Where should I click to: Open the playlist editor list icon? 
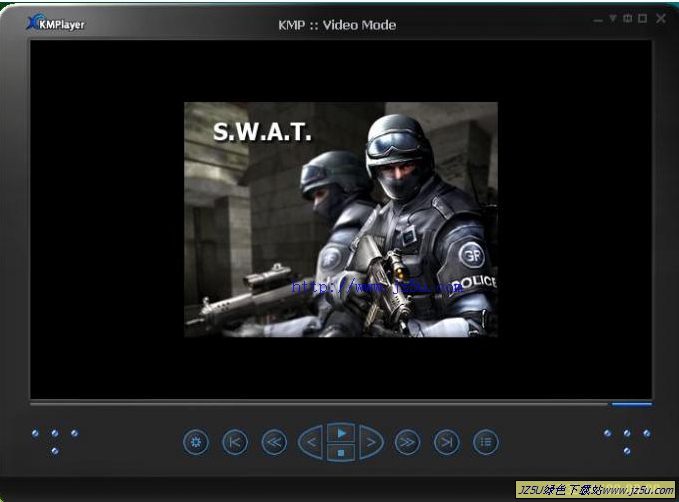[x=485, y=442]
